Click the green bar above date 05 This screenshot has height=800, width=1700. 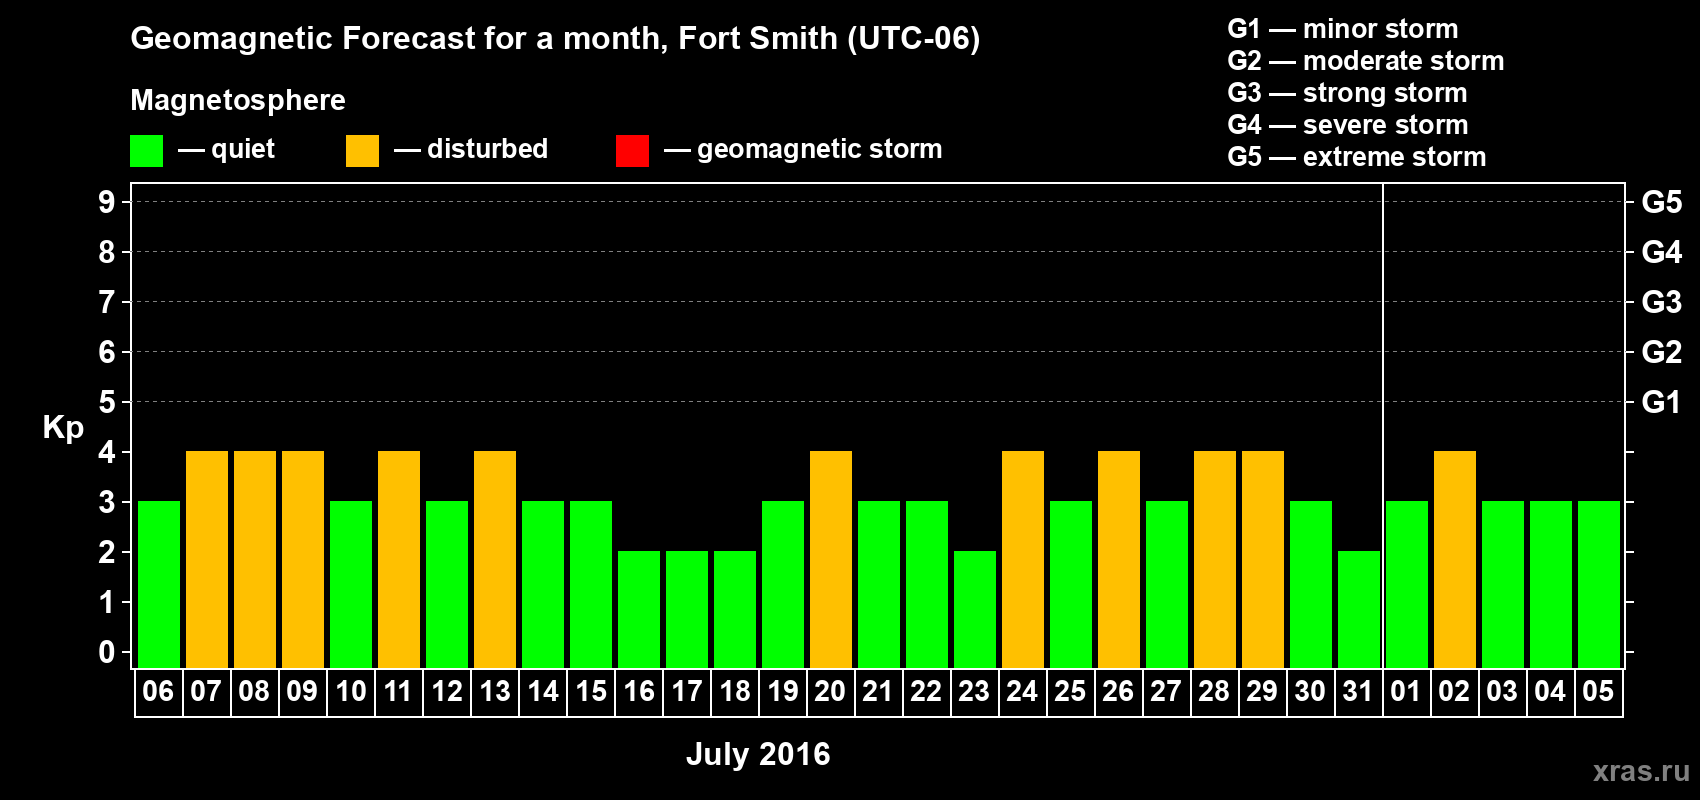1599,585
